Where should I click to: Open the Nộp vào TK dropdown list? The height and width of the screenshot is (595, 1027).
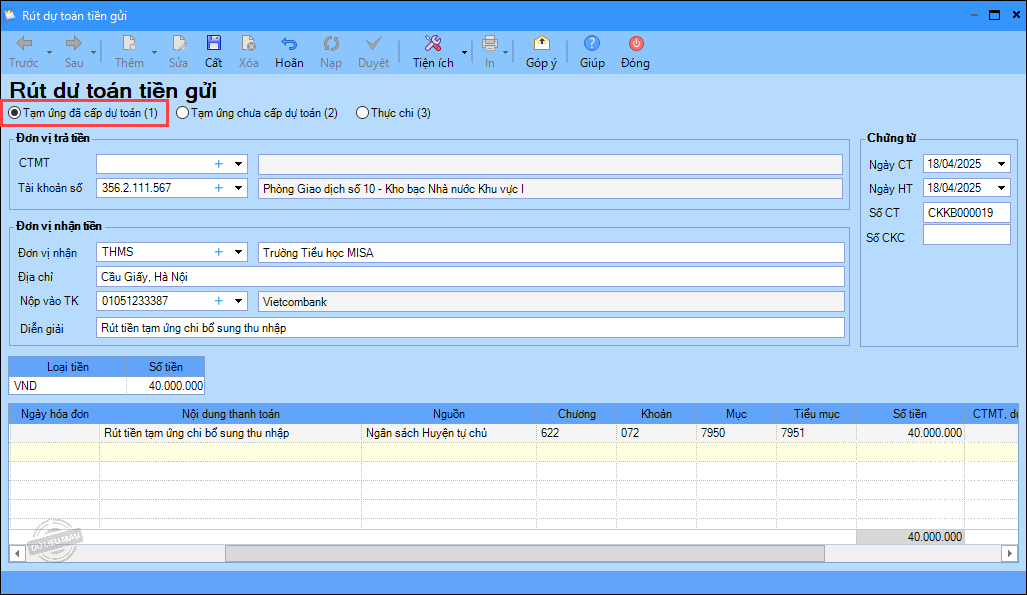[x=238, y=301]
